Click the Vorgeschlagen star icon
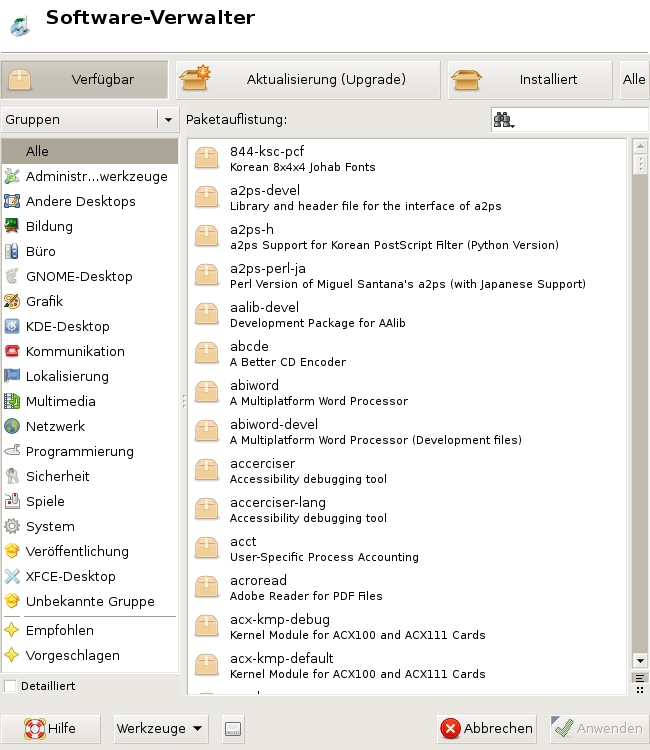The height and width of the screenshot is (750, 650). click(x=12, y=655)
